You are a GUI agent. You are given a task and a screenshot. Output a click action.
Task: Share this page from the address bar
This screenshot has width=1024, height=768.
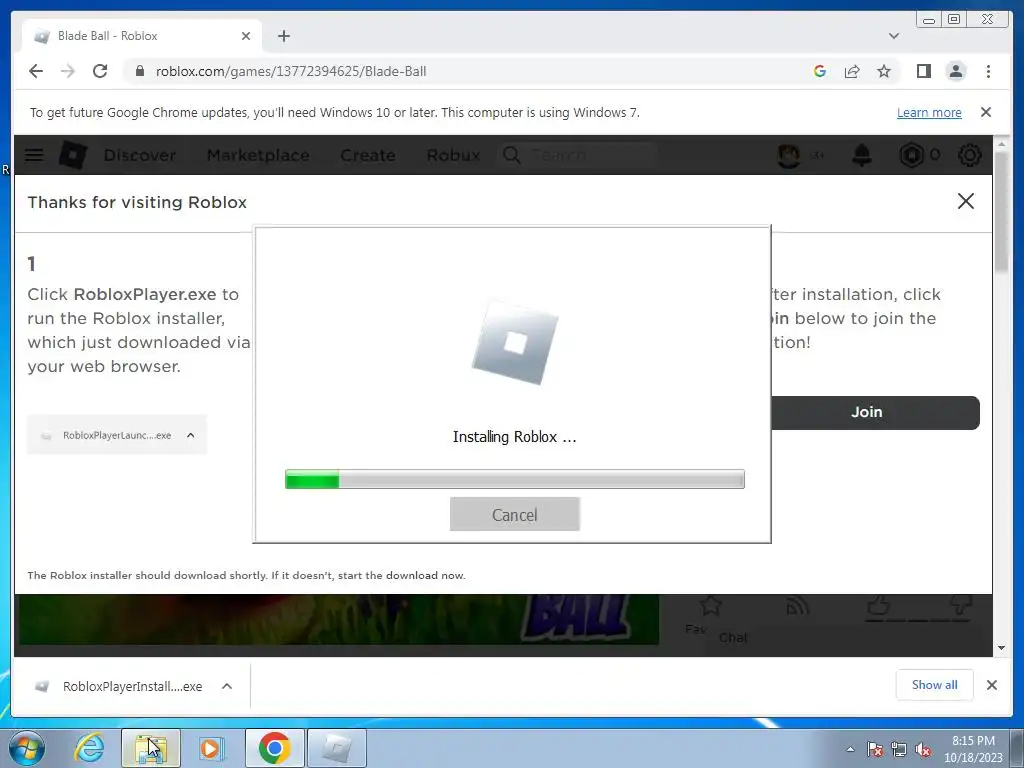tap(852, 71)
